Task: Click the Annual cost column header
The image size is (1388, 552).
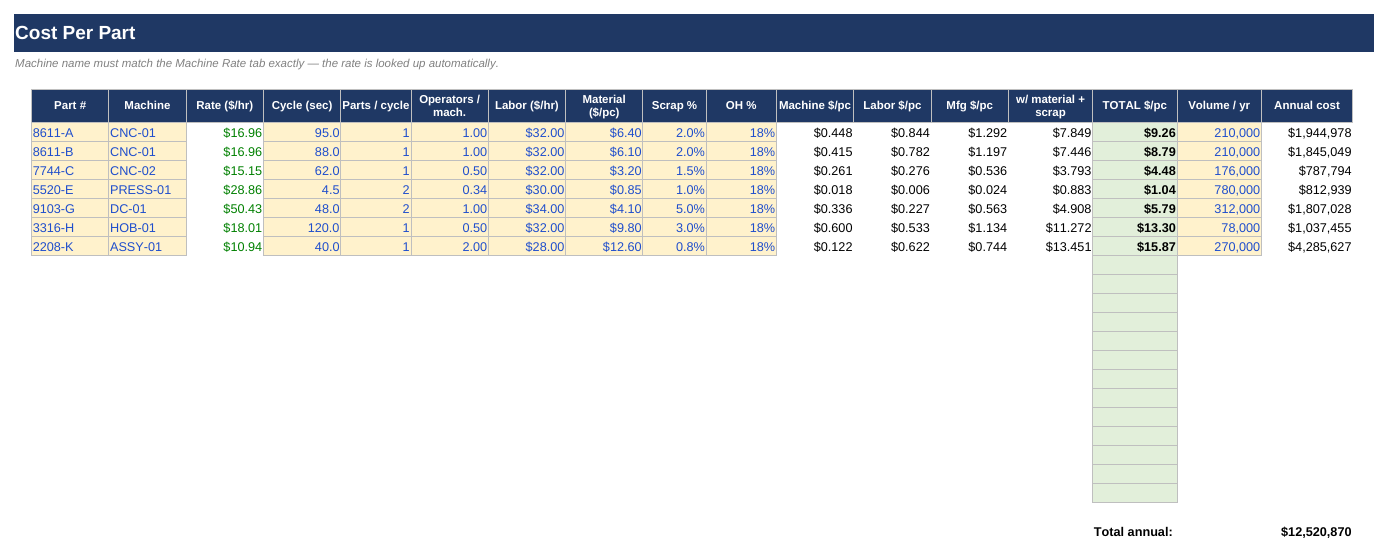Action: pyautogui.click(x=1307, y=105)
